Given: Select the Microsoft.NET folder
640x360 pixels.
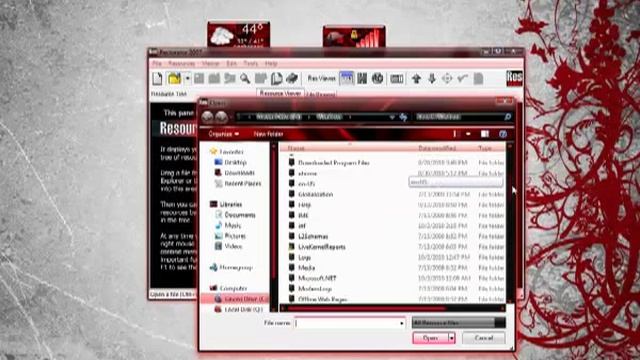Looking at the screenshot, I should (x=317, y=279).
